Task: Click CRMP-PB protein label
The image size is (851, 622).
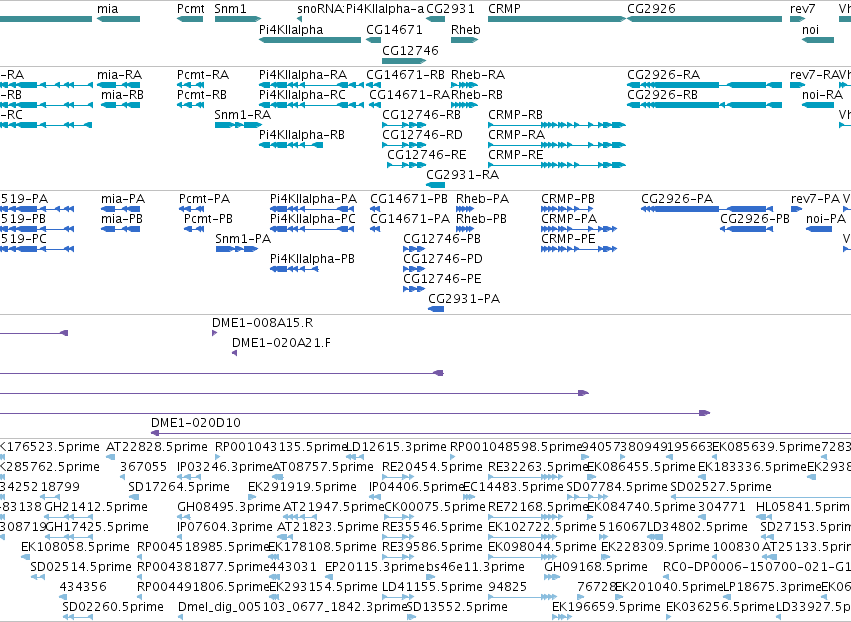Action: (x=568, y=199)
